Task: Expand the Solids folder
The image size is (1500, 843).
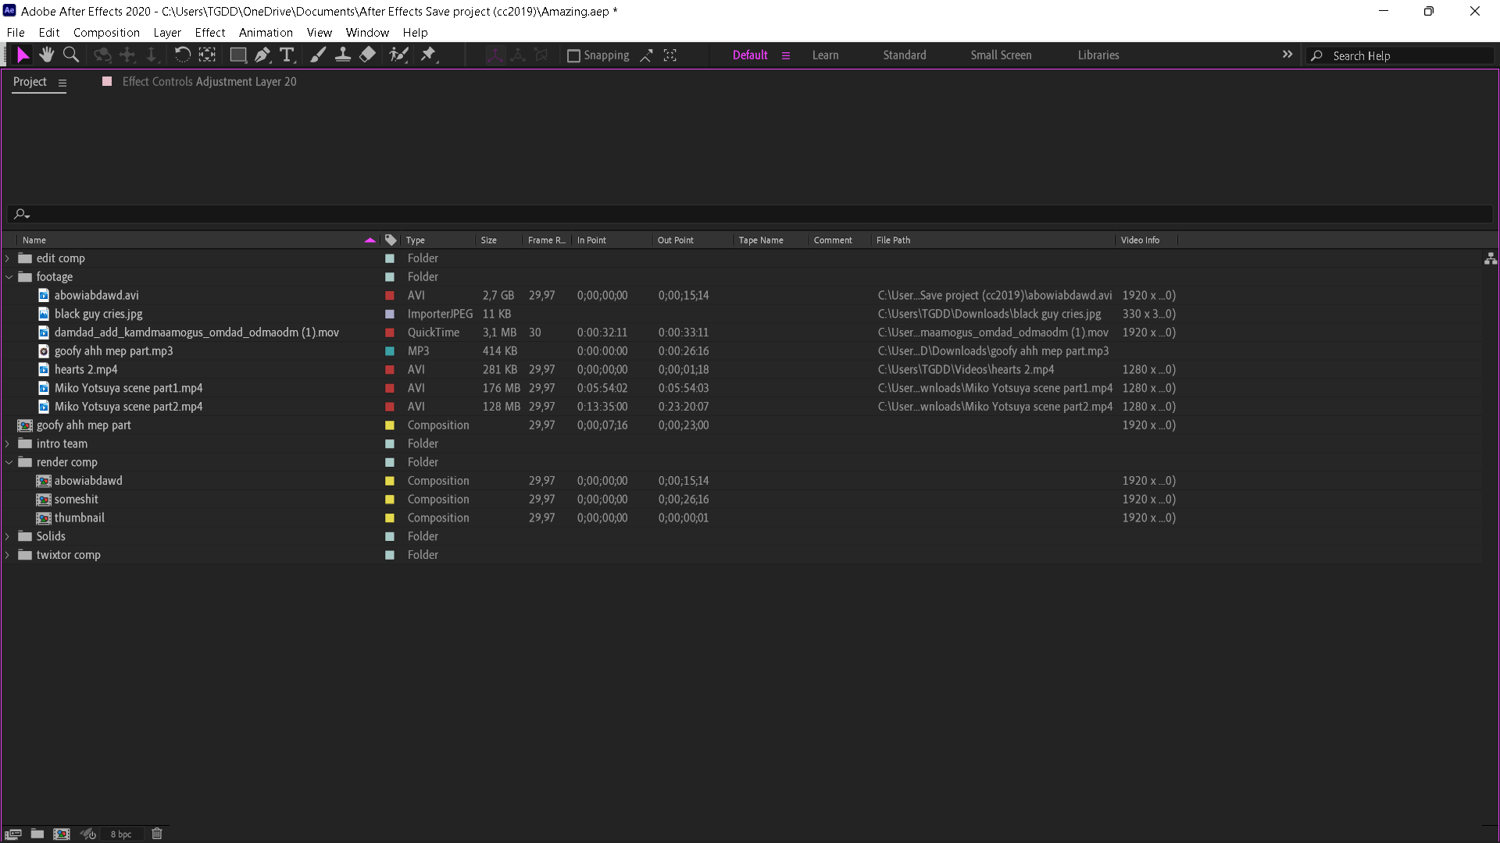Action: [x=9, y=536]
